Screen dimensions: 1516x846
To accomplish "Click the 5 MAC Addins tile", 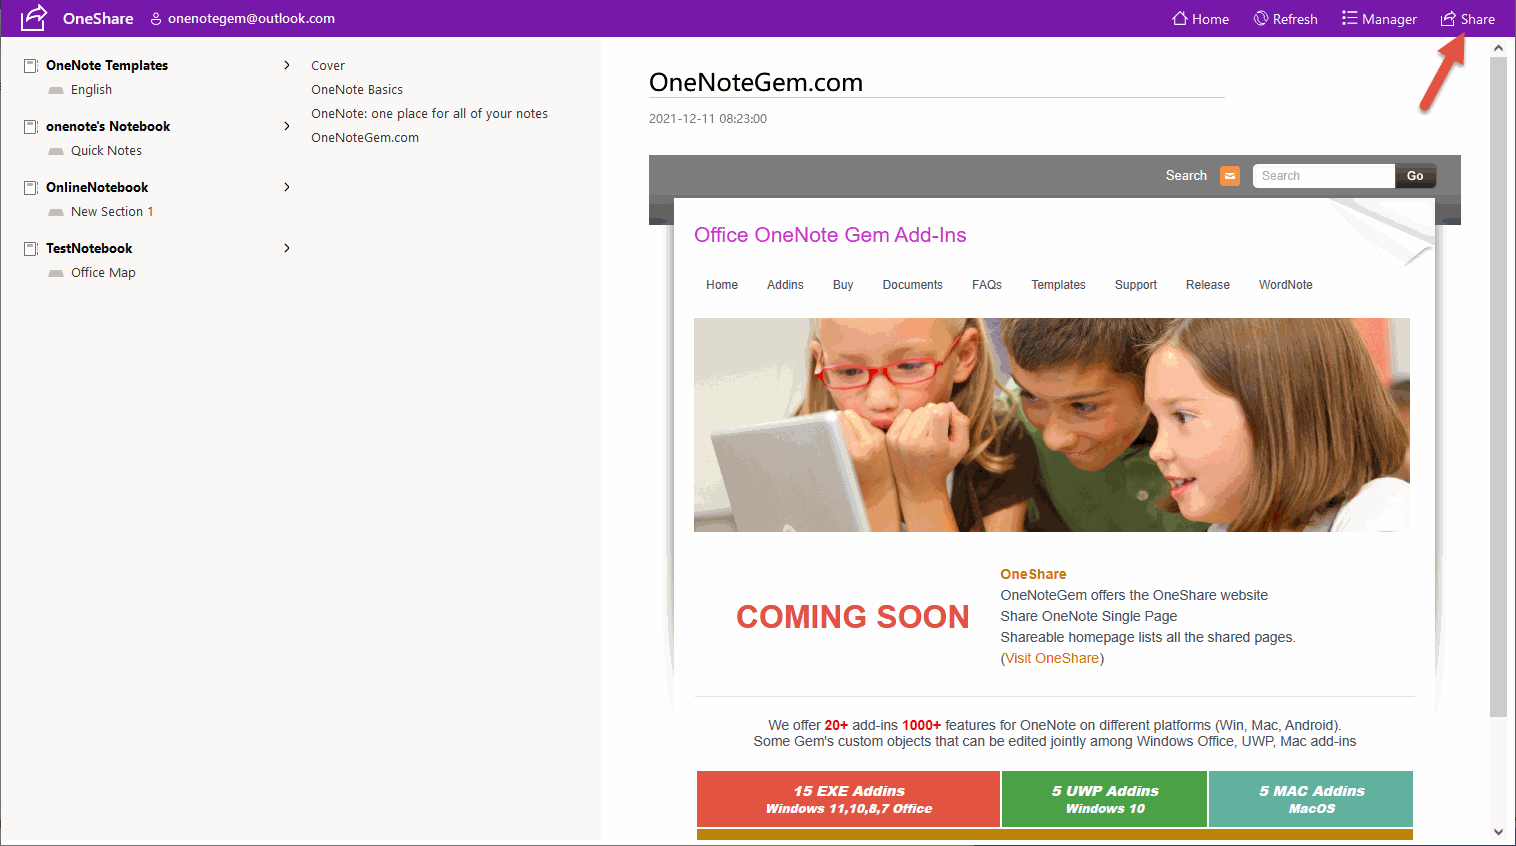I will pos(1311,799).
